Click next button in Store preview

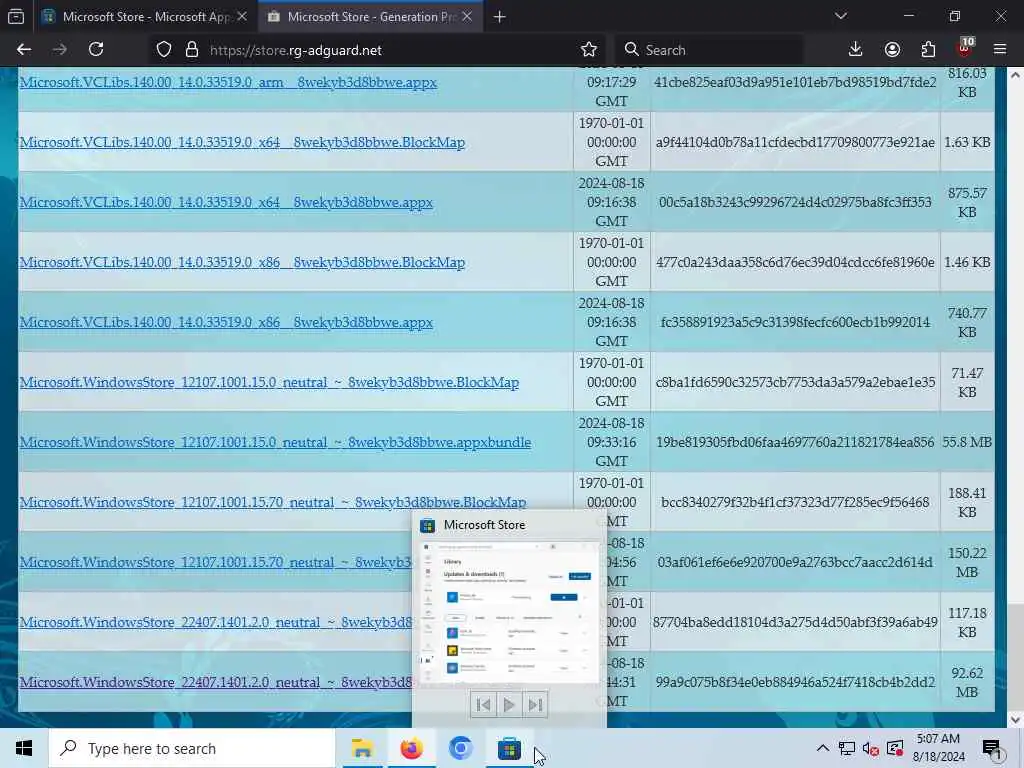tap(536, 705)
